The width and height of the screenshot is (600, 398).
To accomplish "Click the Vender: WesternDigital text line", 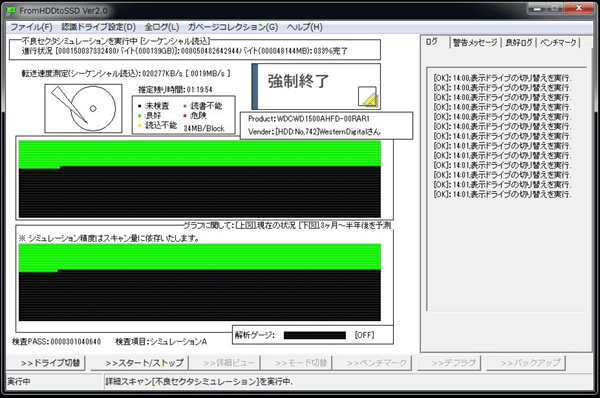I will pos(314,132).
